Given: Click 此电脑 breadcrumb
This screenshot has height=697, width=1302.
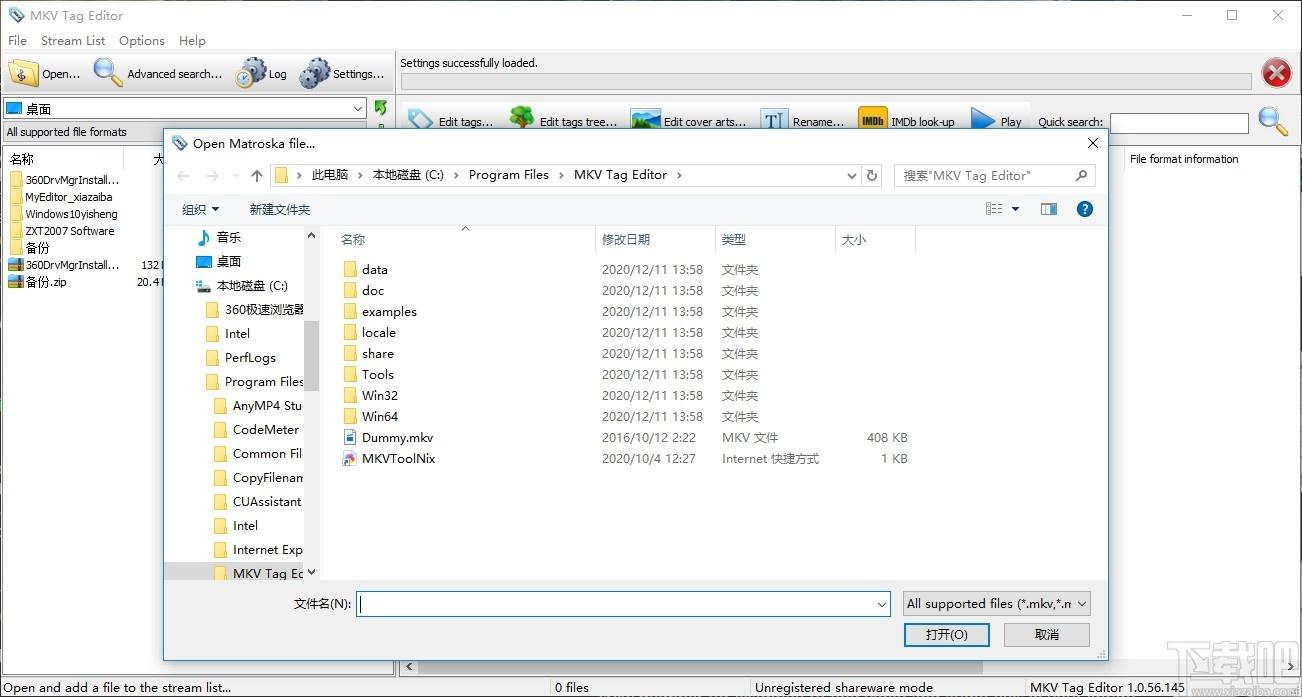Looking at the screenshot, I should (330, 175).
